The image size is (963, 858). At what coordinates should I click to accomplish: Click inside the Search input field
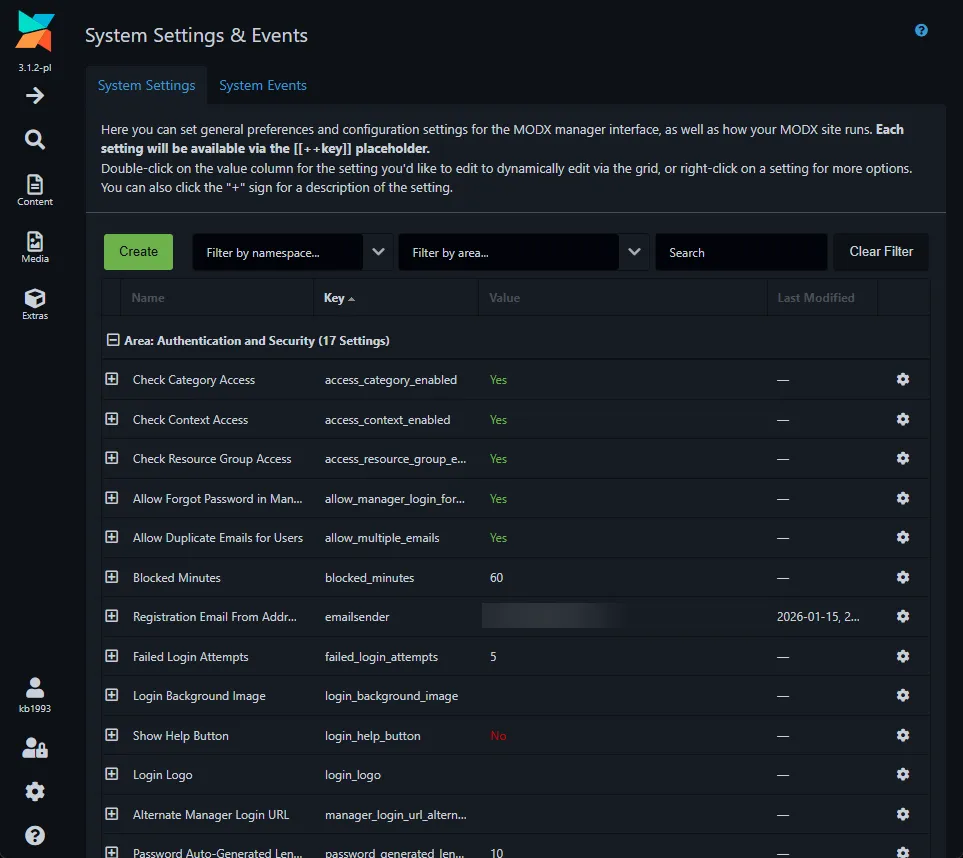pyautogui.click(x=740, y=252)
